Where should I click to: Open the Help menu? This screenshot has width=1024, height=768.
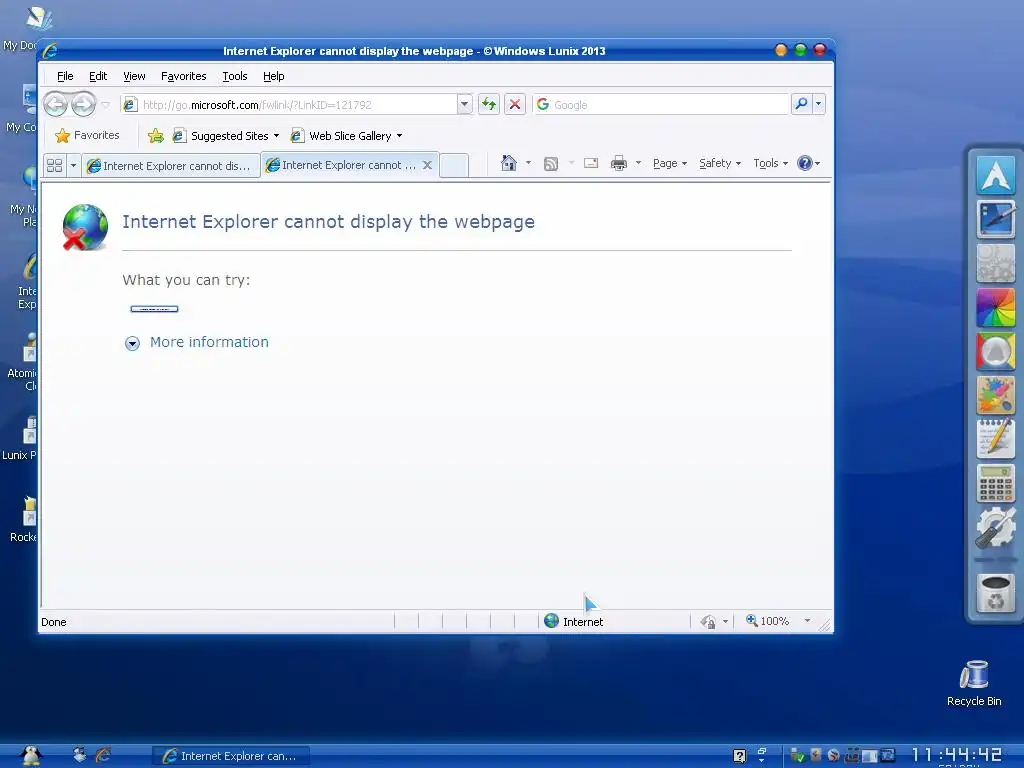coord(274,76)
